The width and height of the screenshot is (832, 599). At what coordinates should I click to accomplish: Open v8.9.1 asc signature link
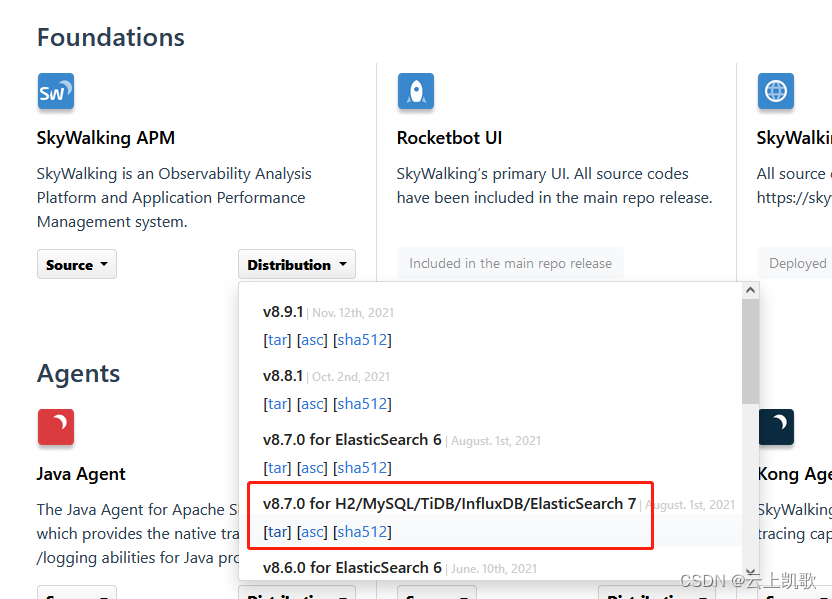tap(313, 340)
